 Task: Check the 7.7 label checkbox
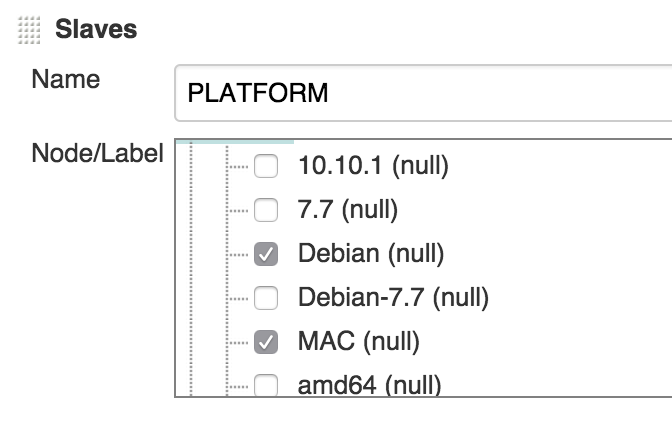266,211
